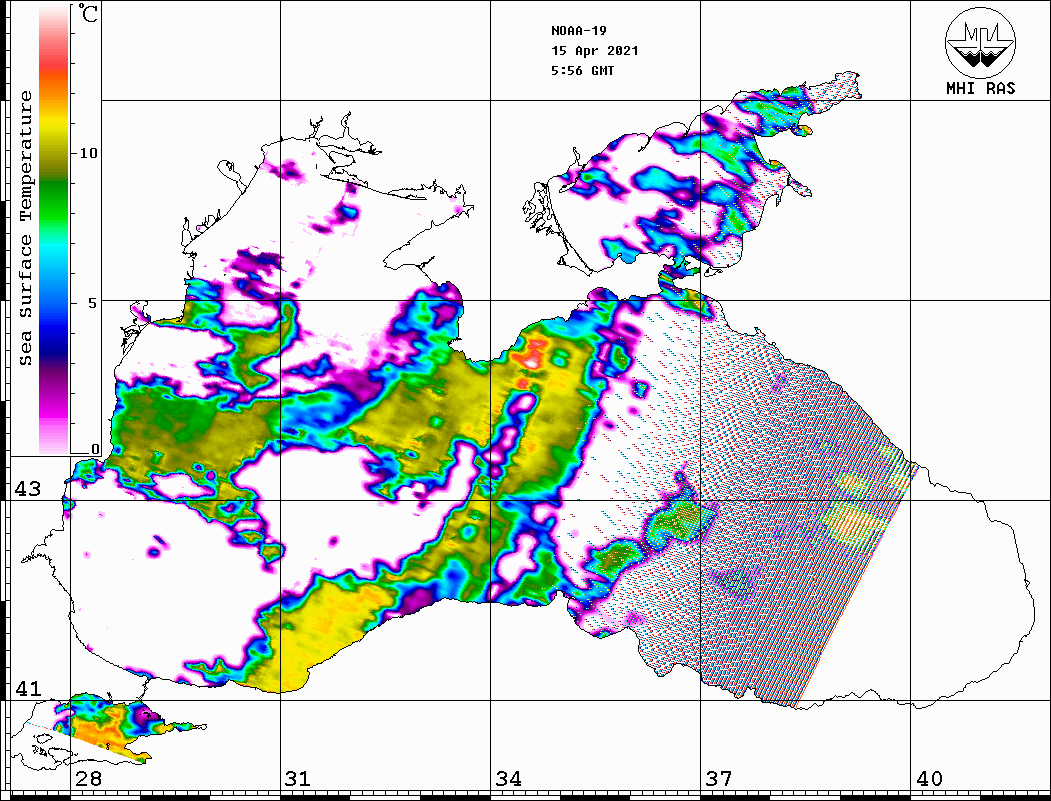Click the longitude label '28'

tap(88, 778)
